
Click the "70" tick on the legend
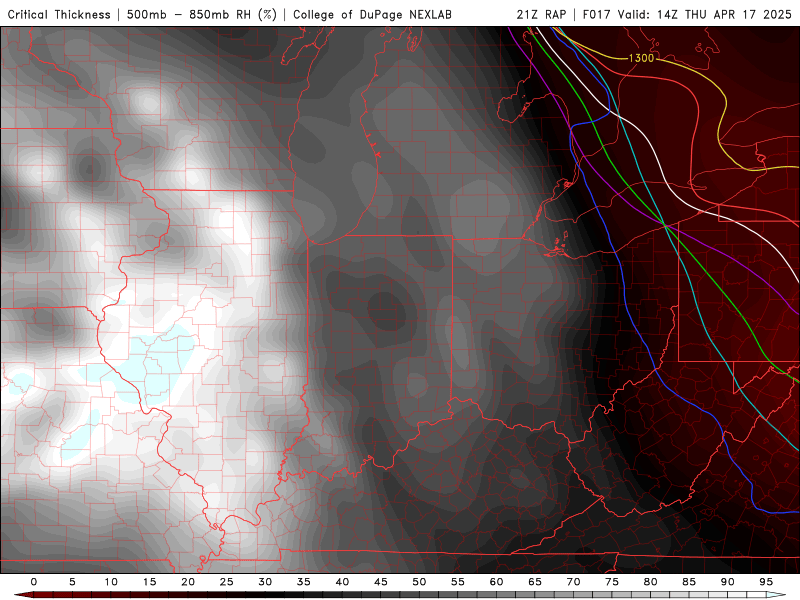(x=573, y=582)
